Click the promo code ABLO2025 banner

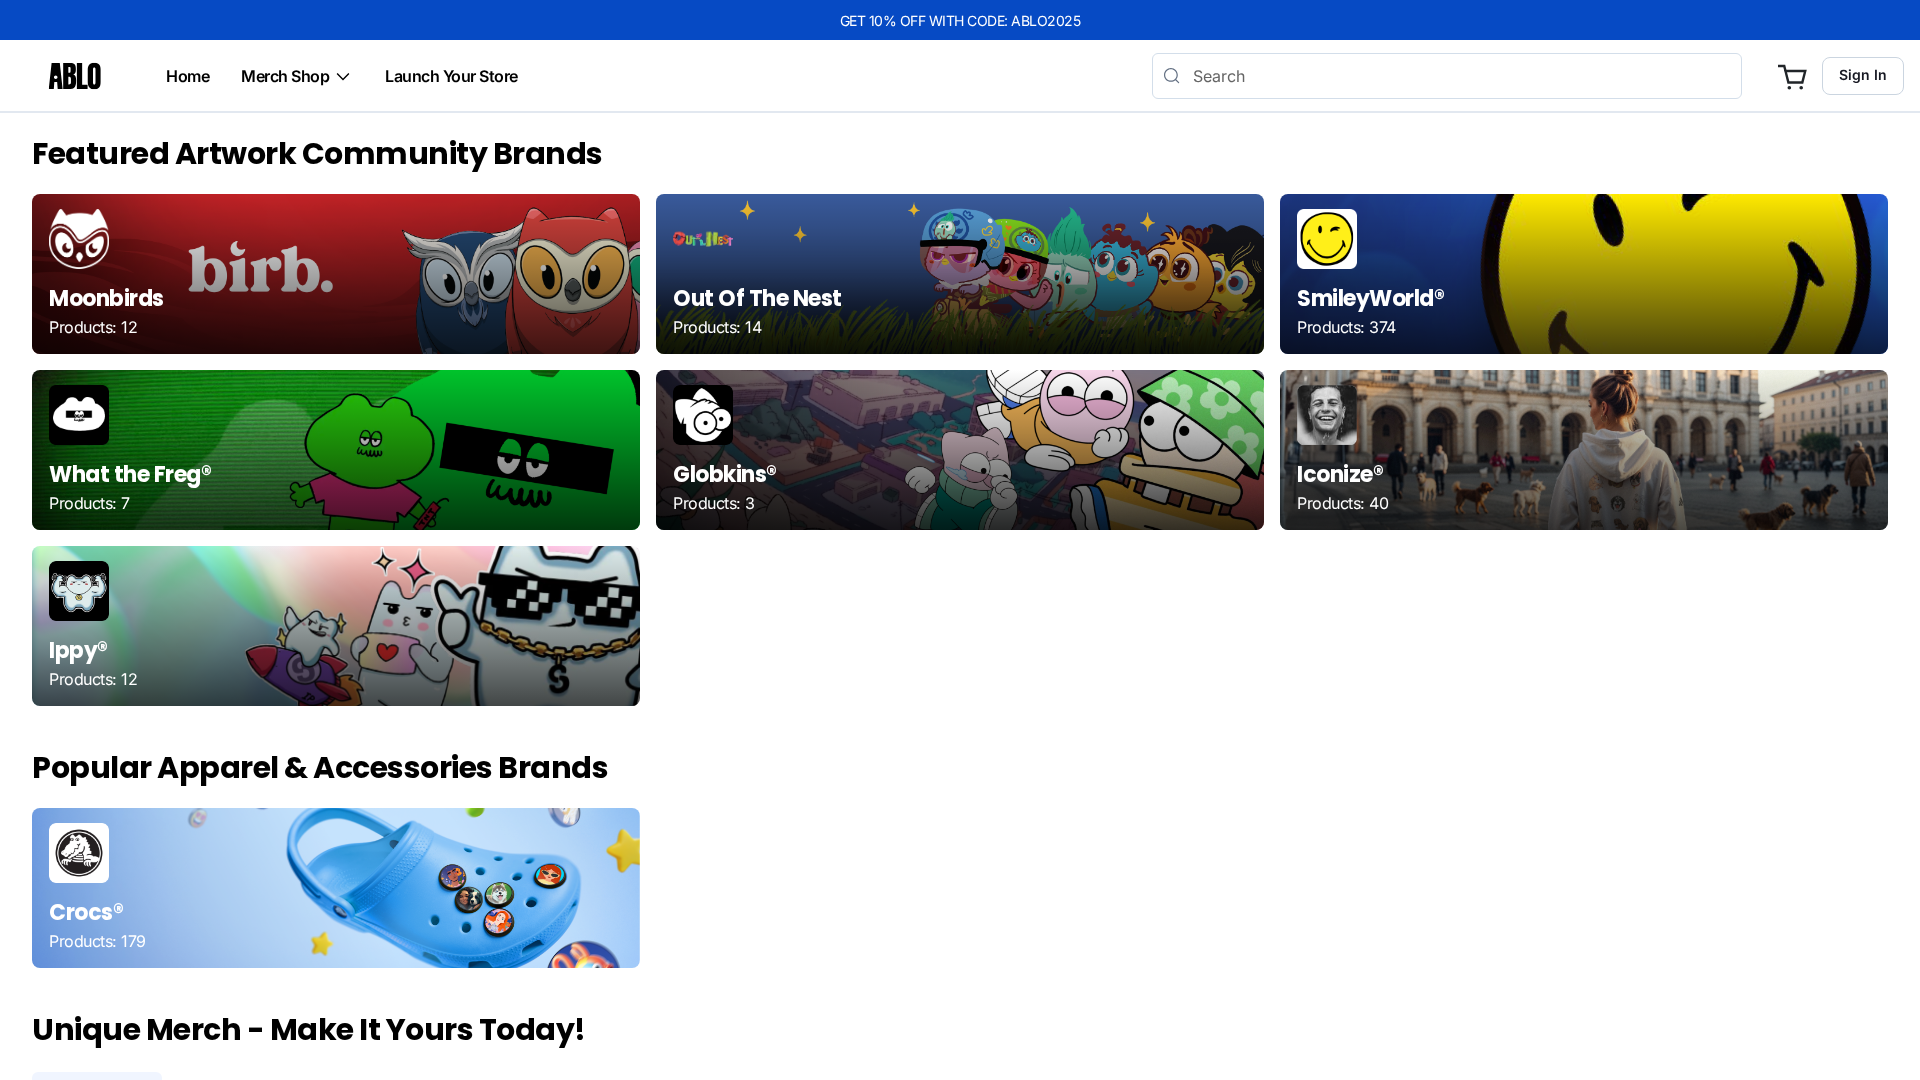point(960,20)
